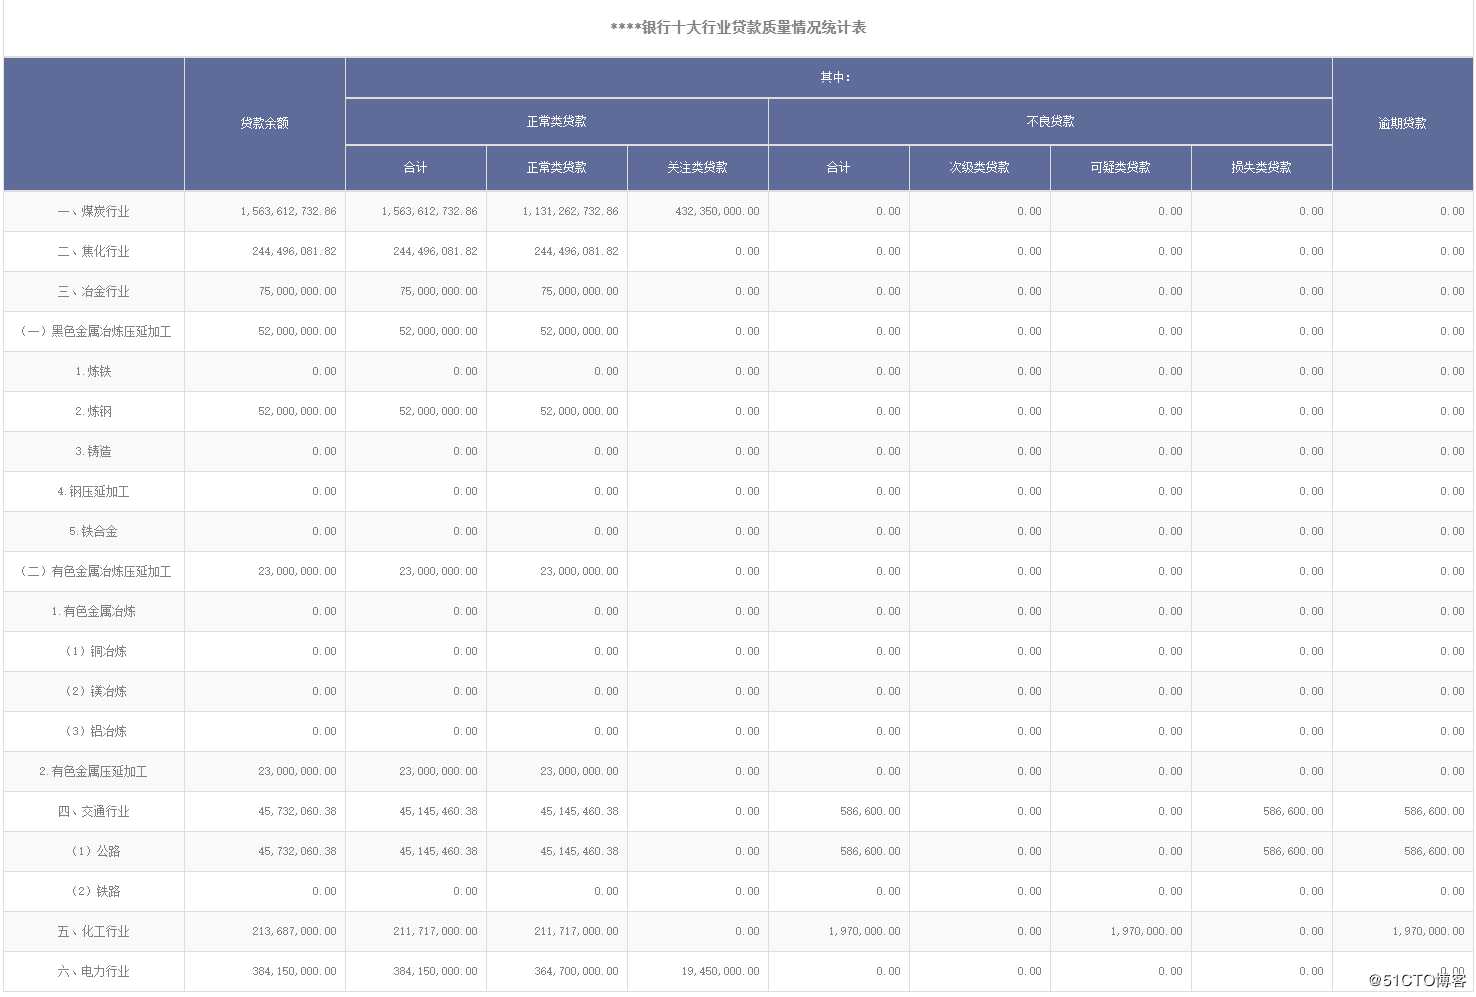Click row label 4.钢压延加工
The height and width of the screenshot is (997, 1476).
tap(93, 491)
